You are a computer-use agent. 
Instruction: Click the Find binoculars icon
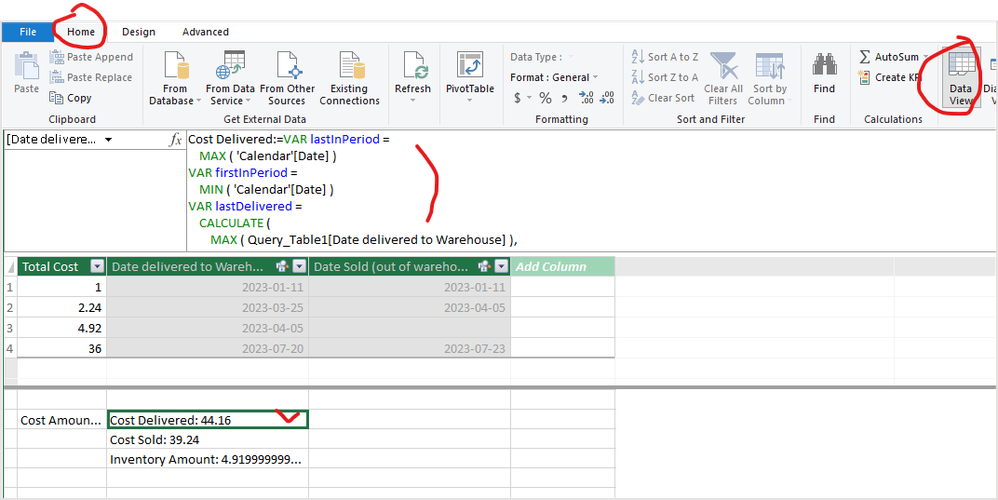pyautogui.click(x=824, y=64)
